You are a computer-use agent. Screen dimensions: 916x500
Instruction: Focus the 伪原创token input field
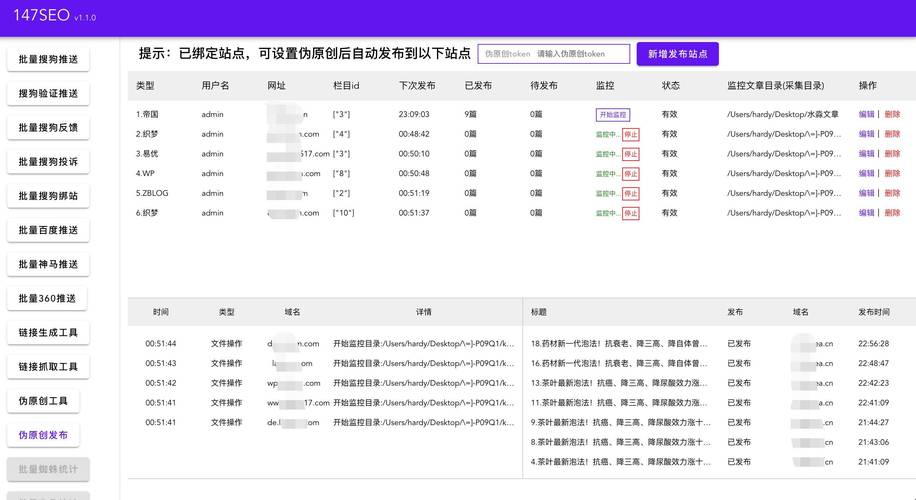tap(554, 54)
